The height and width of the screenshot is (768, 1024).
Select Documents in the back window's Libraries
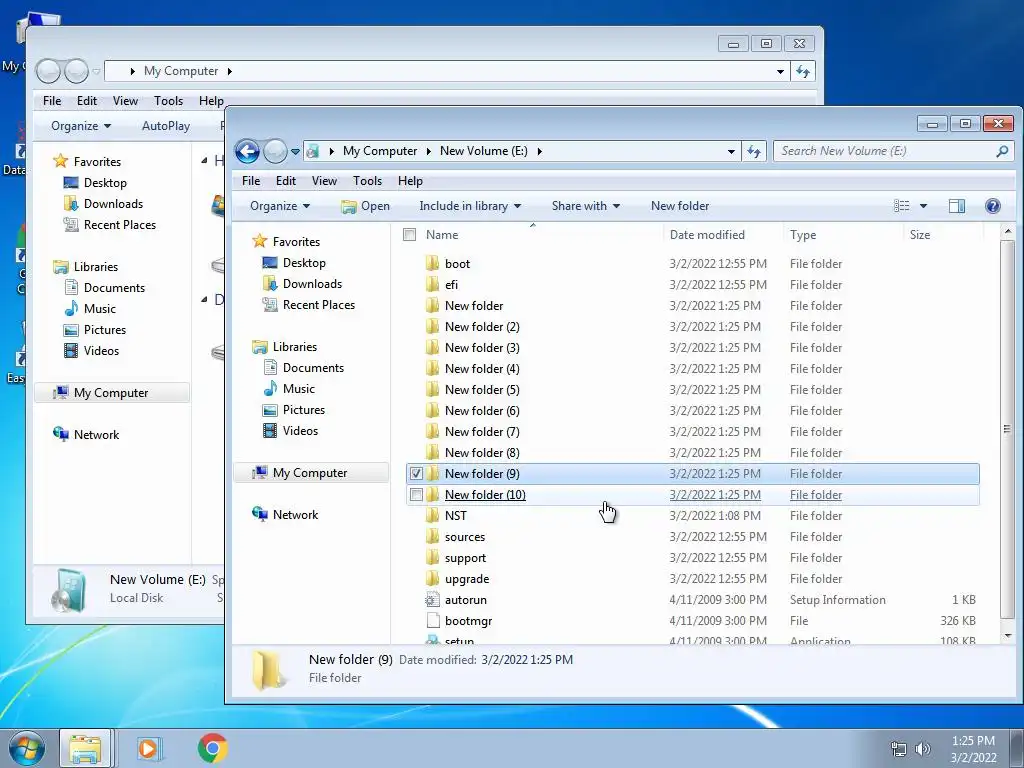coord(114,288)
